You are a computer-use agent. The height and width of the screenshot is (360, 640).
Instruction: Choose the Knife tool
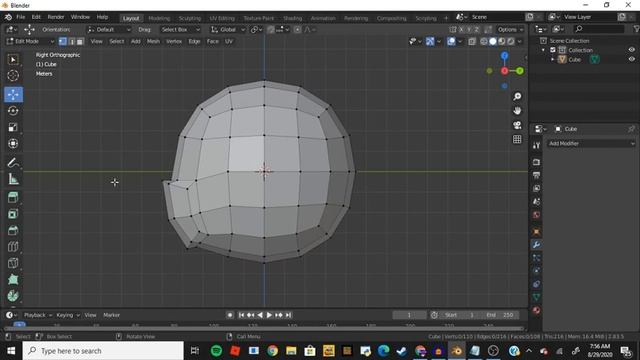click(x=13, y=263)
